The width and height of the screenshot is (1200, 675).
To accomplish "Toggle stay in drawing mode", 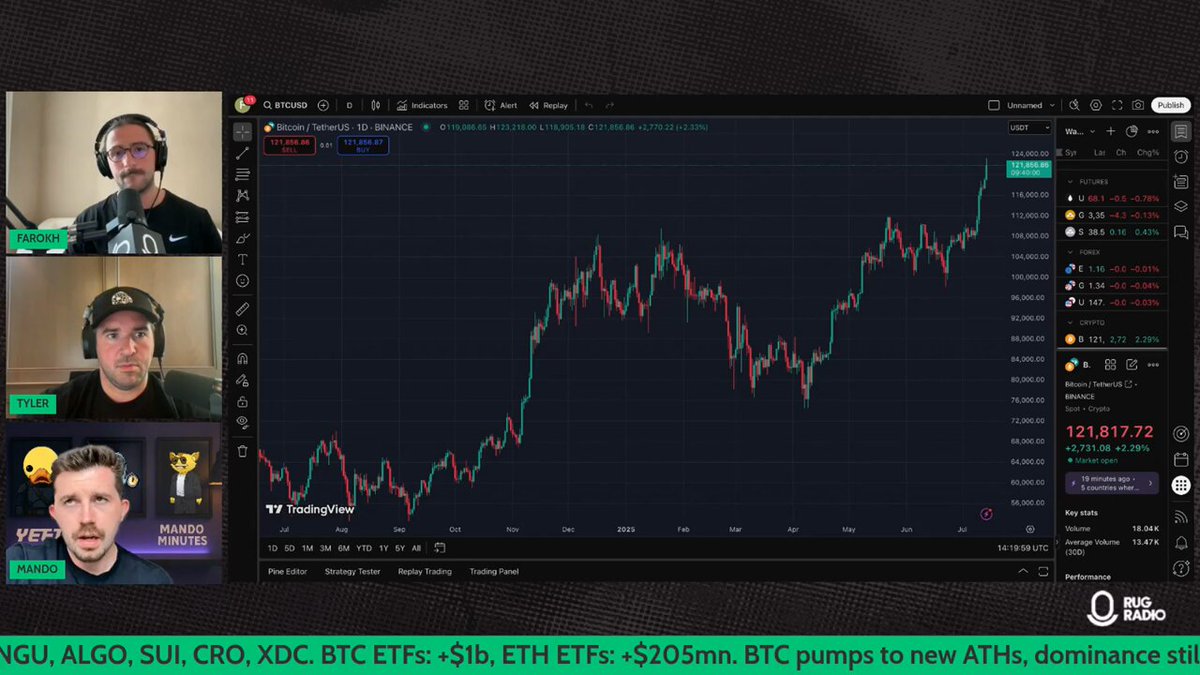I will click(x=243, y=380).
